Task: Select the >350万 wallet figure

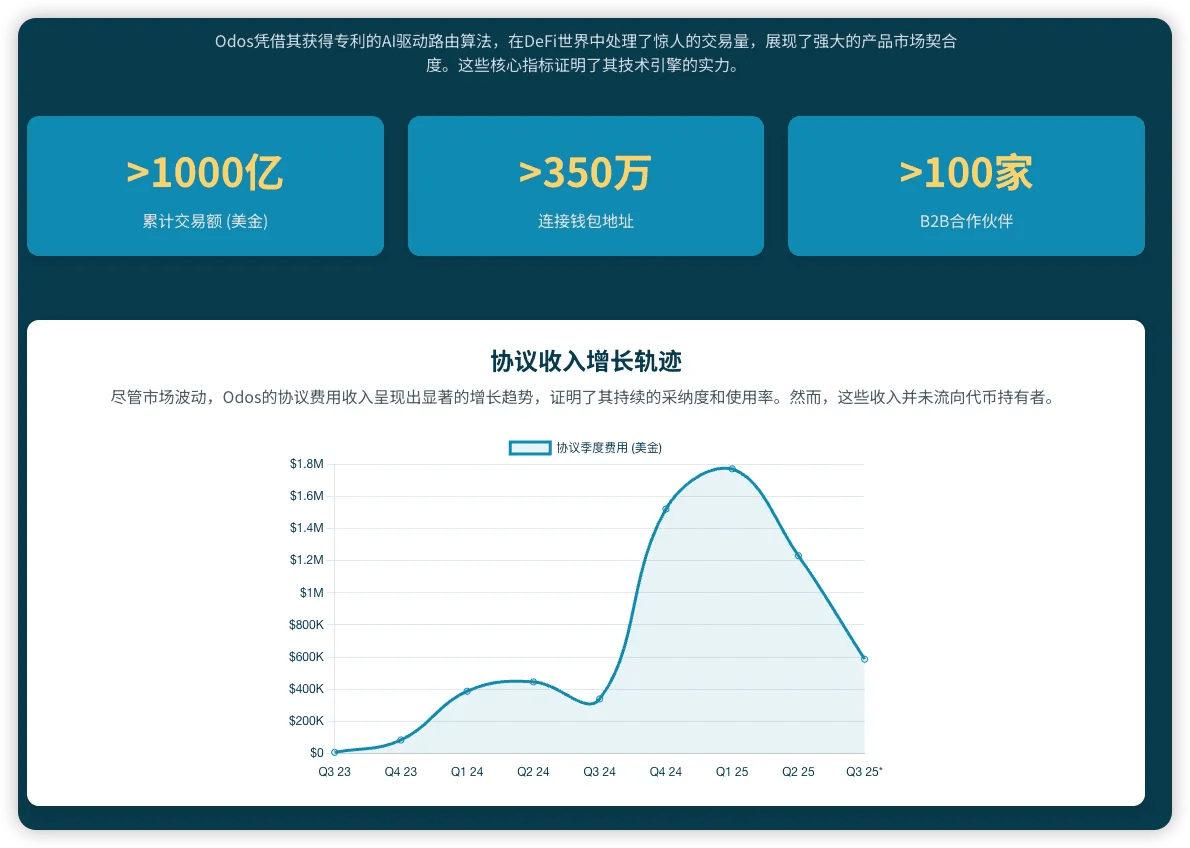Action: tap(585, 173)
